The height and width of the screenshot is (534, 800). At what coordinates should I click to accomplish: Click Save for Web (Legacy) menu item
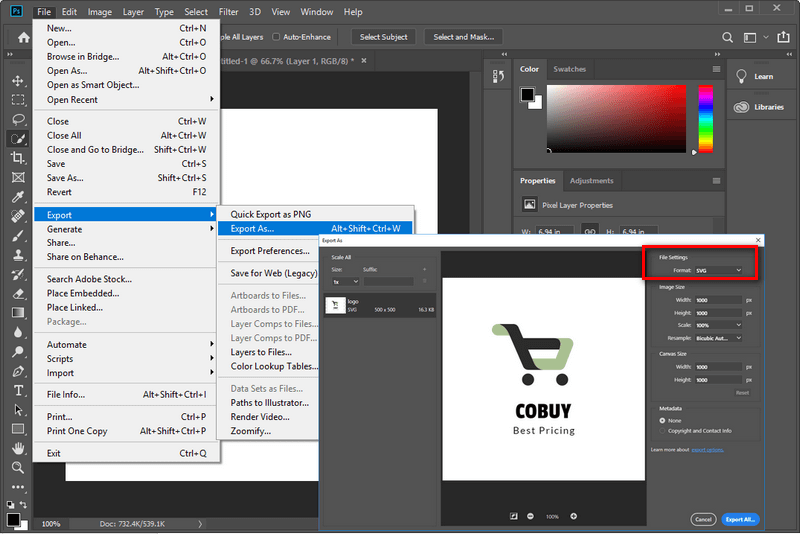[273, 273]
